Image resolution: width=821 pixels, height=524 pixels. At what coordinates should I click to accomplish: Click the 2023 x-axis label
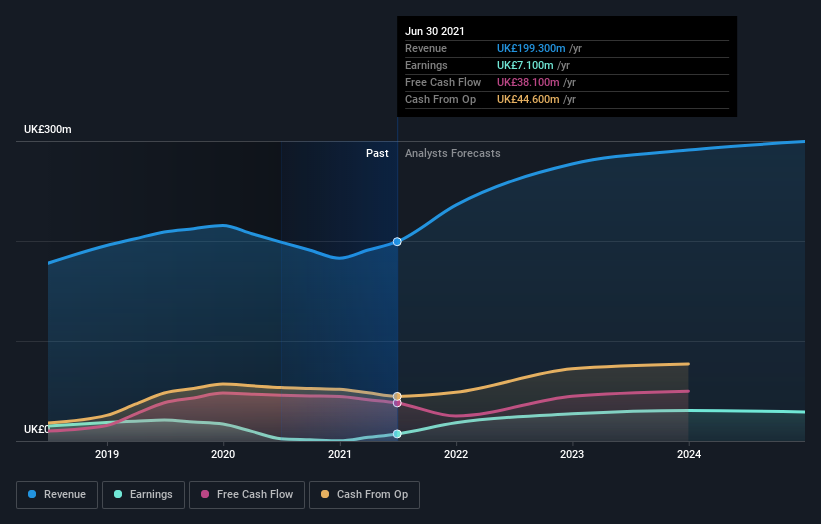[x=572, y=454]
